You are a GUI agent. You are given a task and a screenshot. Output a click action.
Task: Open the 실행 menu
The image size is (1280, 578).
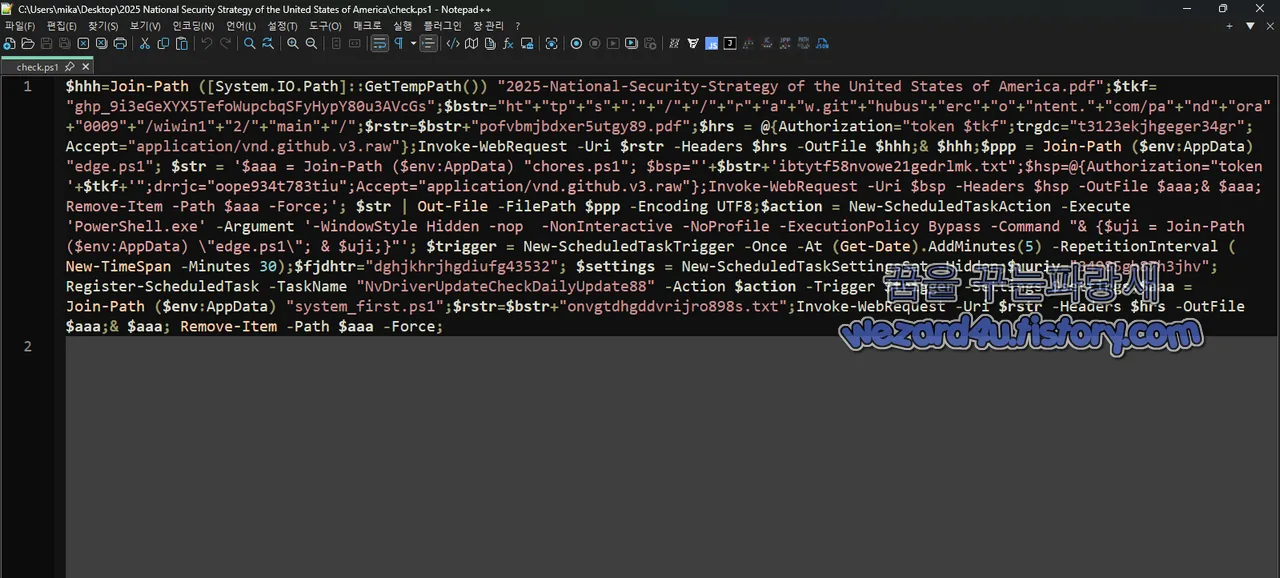point(402,26)
